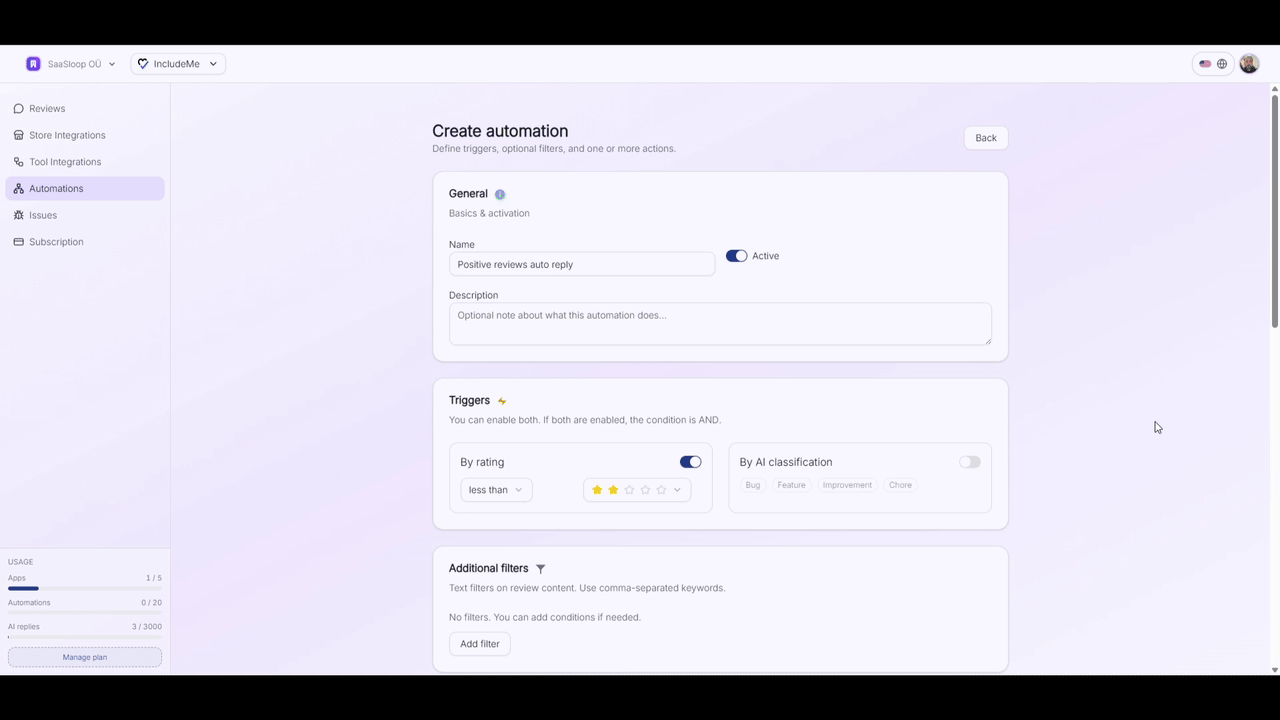Select the Reviews speech bubble icon

[19, 108]
